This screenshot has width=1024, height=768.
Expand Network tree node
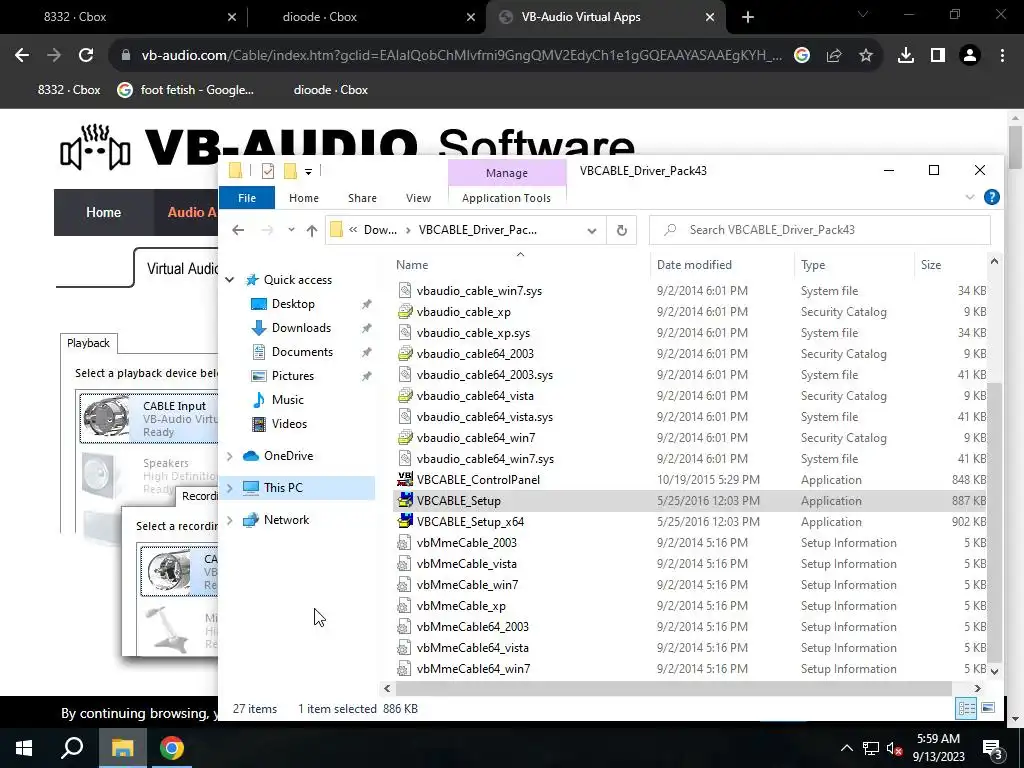(x=230, y=520)
